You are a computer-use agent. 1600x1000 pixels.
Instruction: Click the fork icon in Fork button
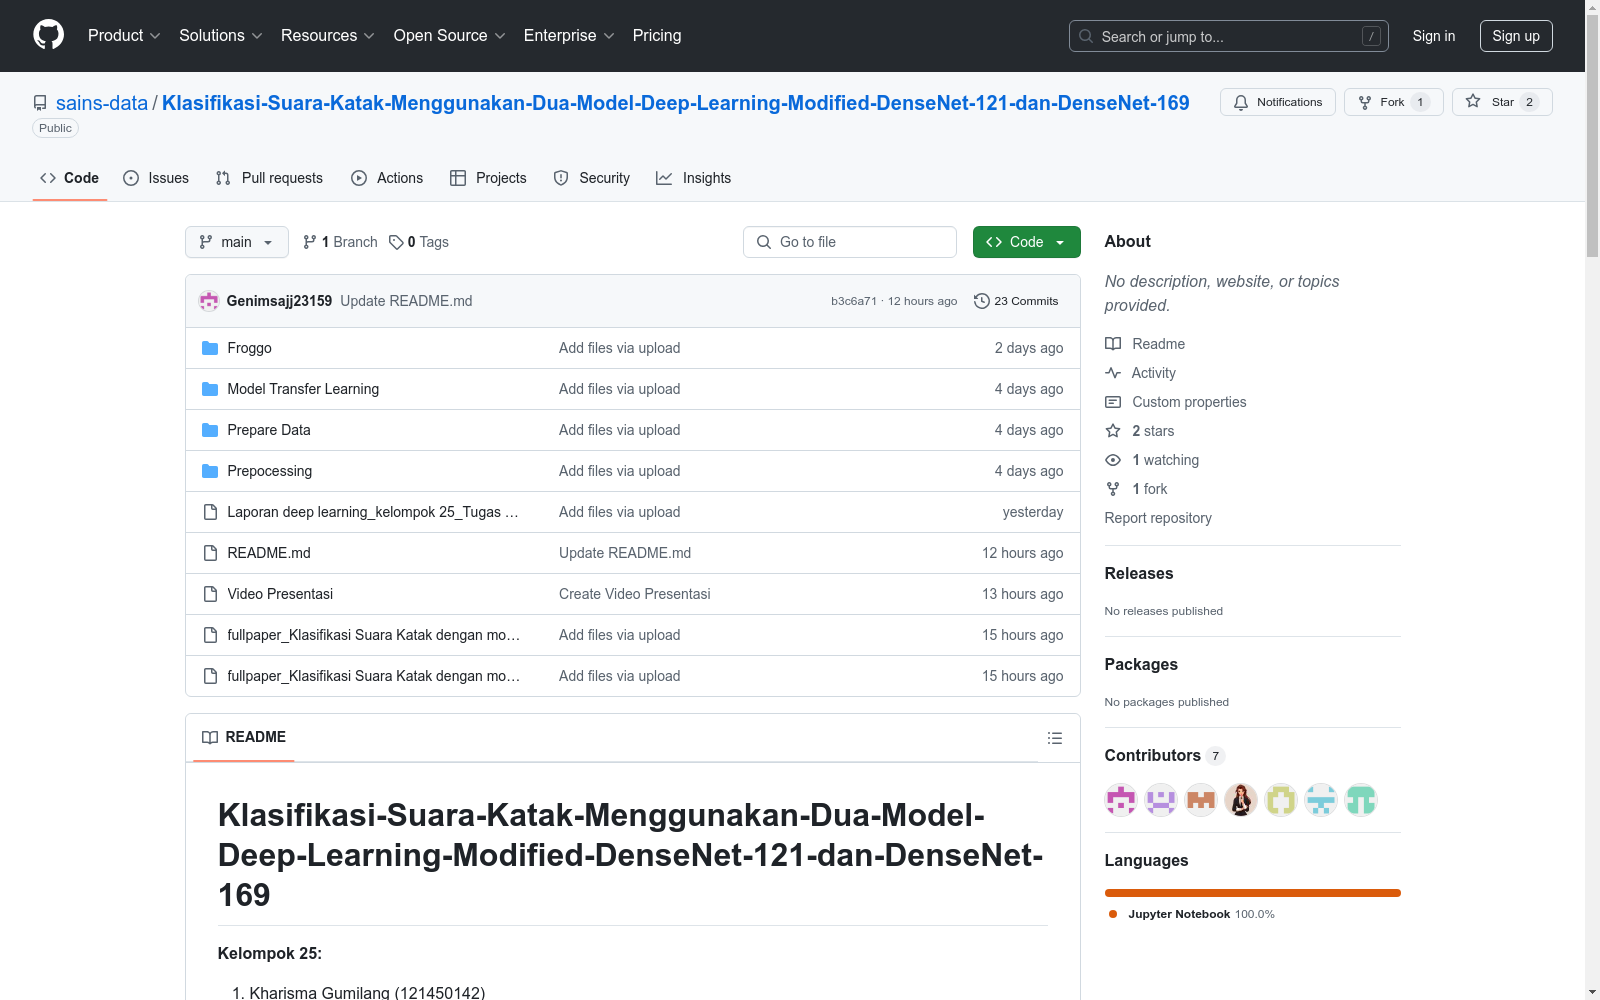click(x=1365, y=102)
